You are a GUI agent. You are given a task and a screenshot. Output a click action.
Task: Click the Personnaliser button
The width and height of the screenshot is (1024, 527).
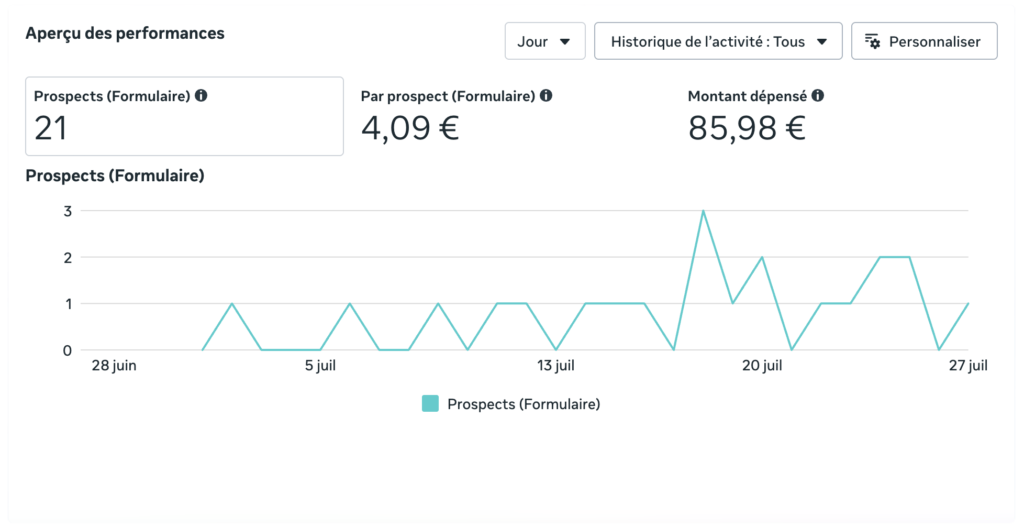point(924,41)
